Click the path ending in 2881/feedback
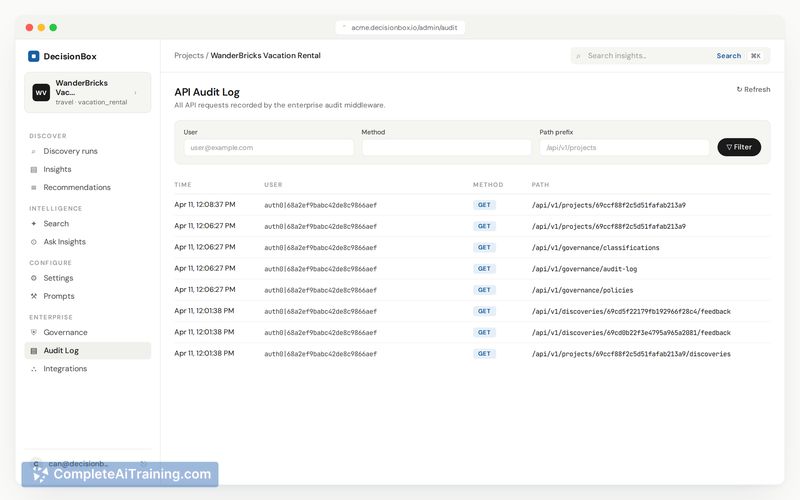 click(631, 333)
